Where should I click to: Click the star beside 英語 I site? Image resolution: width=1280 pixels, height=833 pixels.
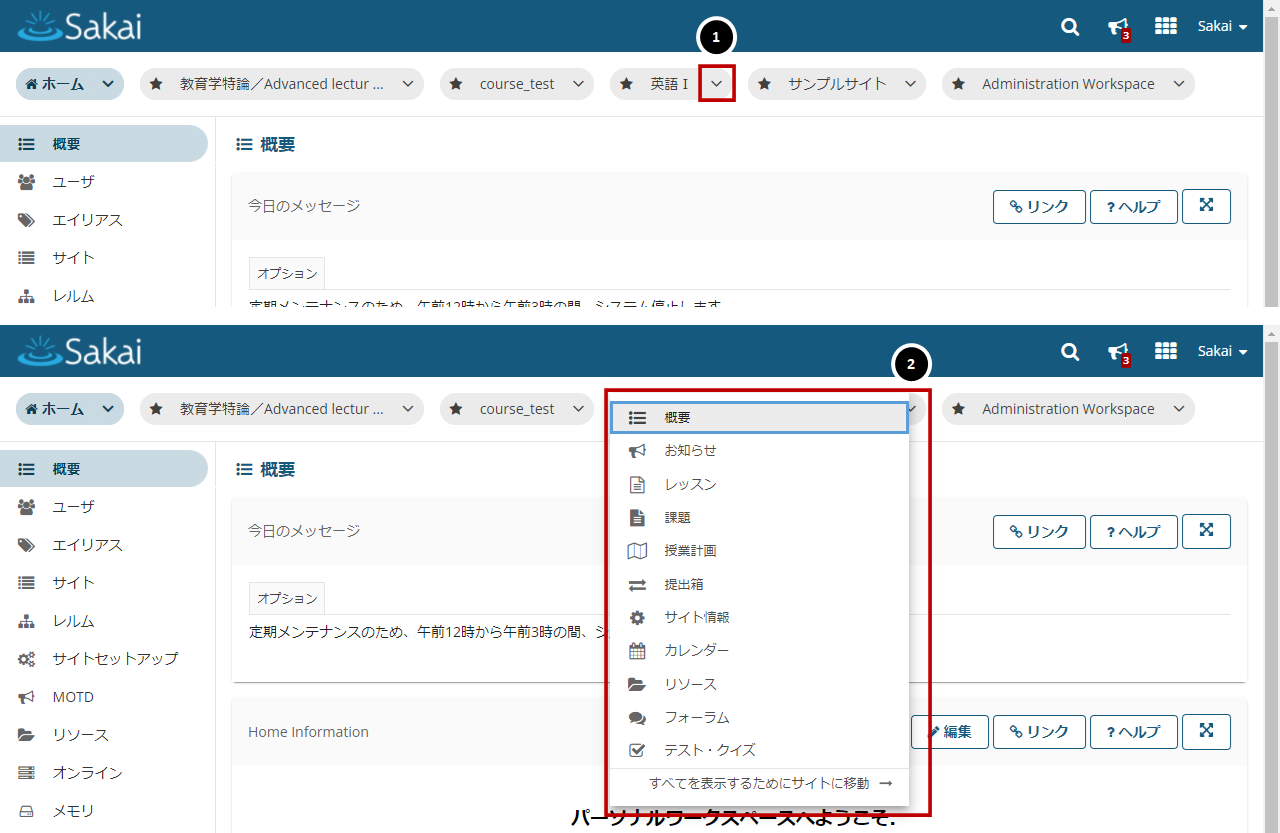(x=628, y=84)
